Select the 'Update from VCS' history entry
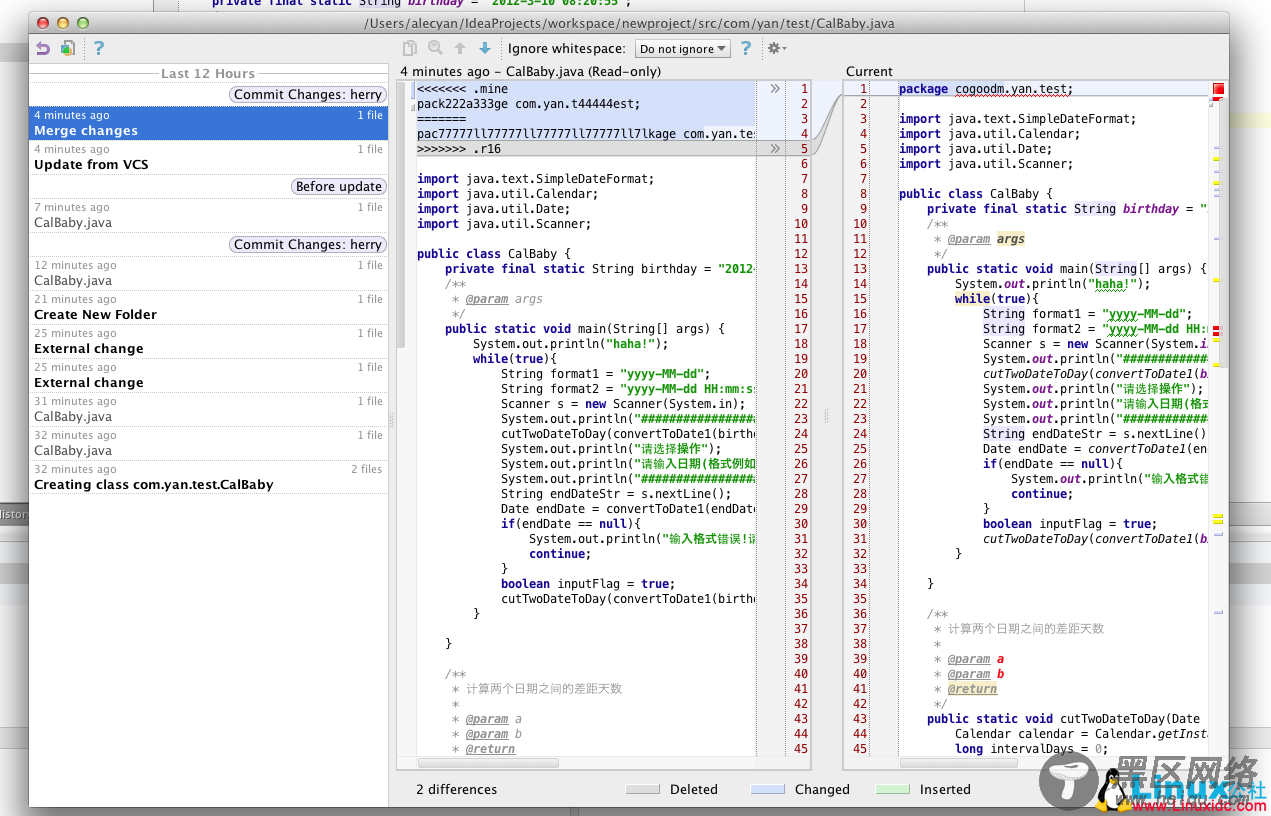This screenshot has width=1271, height=816. pyautogui.click(x=208, y=157)
